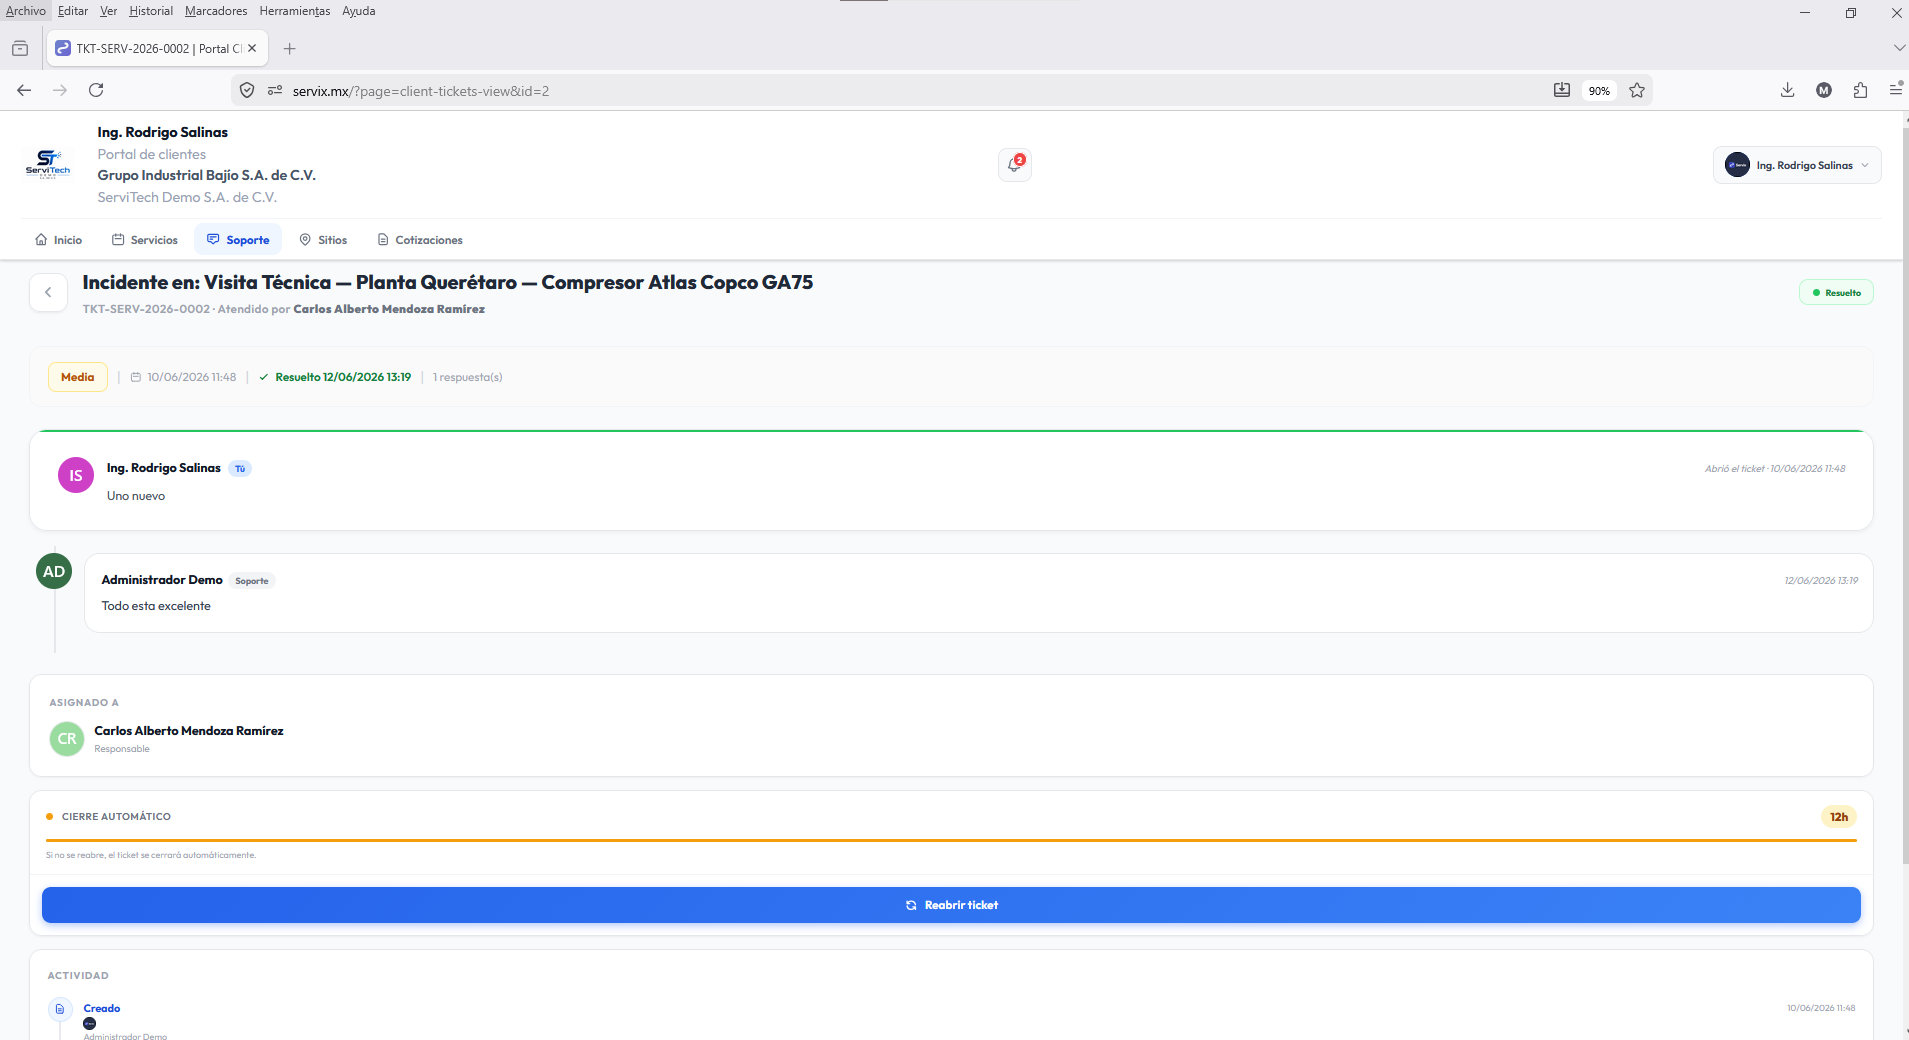This screenshot has width=1909, height=1040.
Task: Click the back arrow beside ticket title
Action: coord(48,293)
